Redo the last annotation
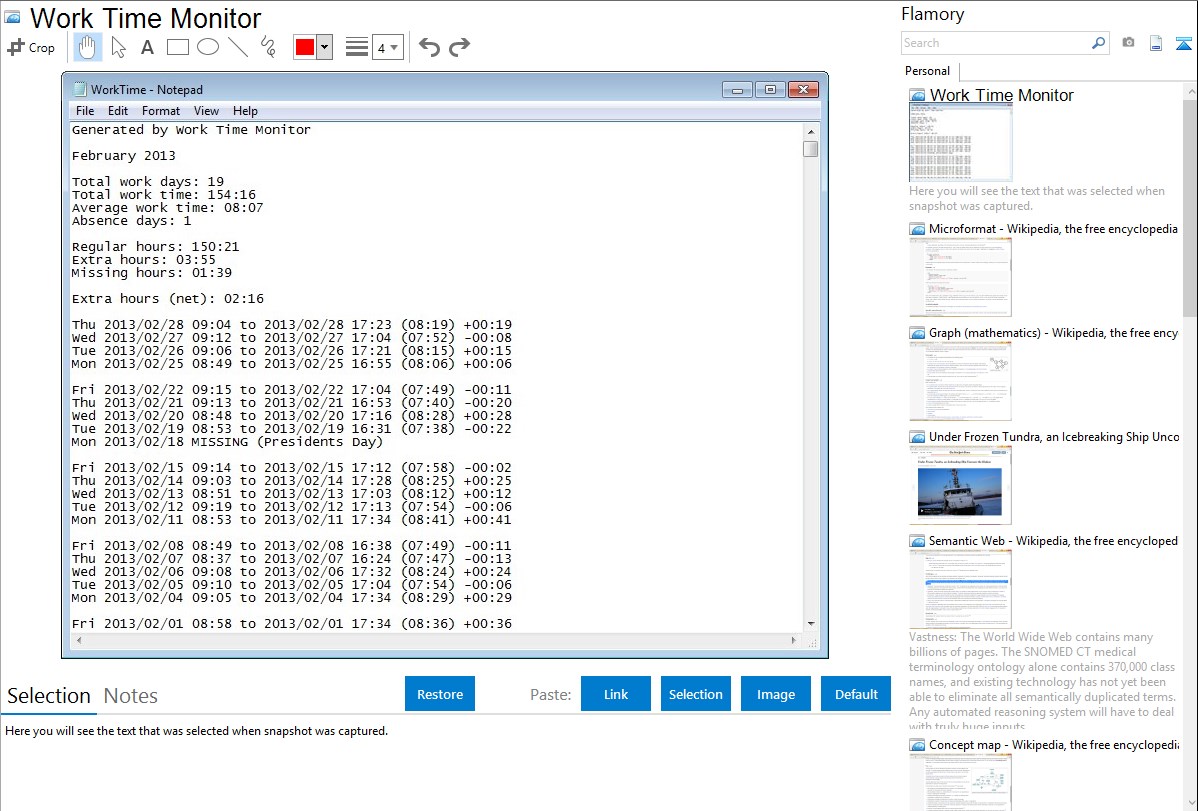The height and width of the screenshot is (811, 1198). tap(459, 47)
